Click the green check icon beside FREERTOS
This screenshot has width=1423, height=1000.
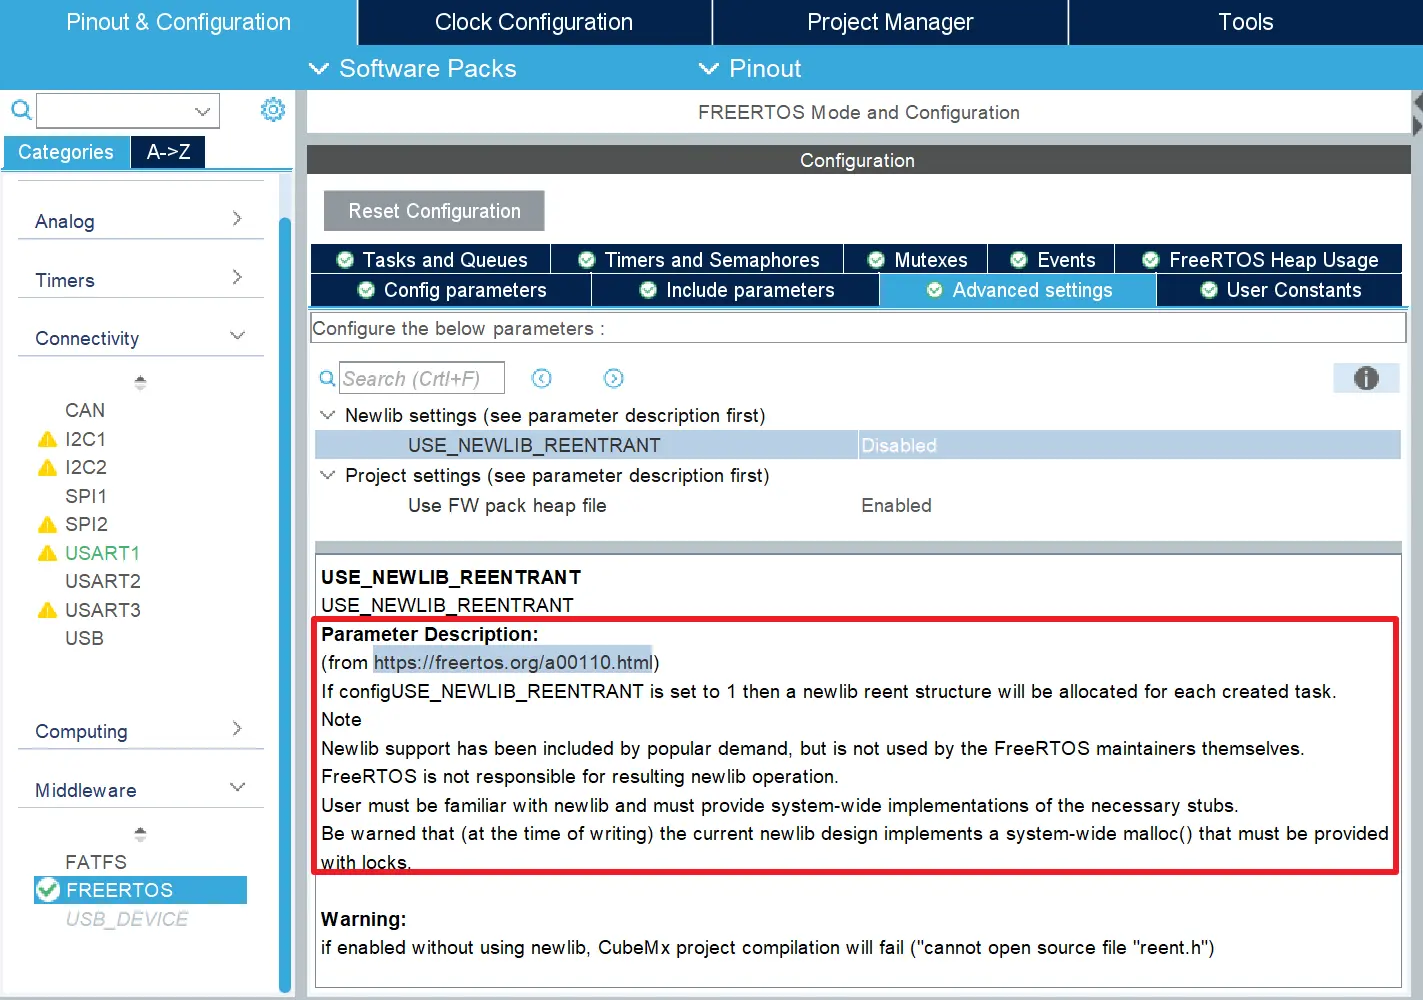[x=48, y=890]
